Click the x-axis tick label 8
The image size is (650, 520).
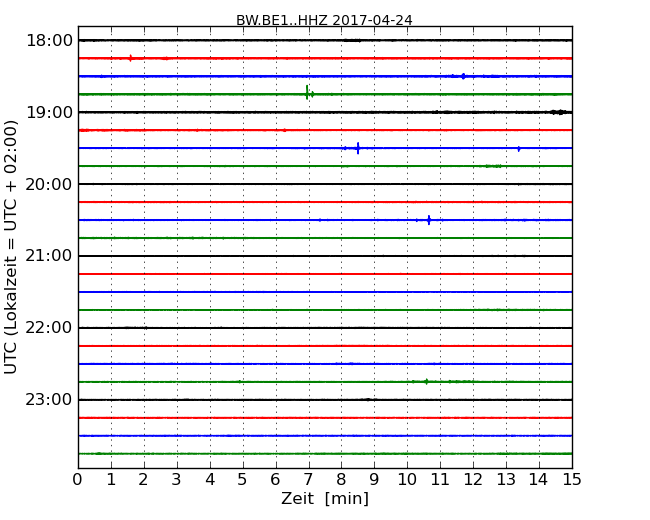pos(341,480)
